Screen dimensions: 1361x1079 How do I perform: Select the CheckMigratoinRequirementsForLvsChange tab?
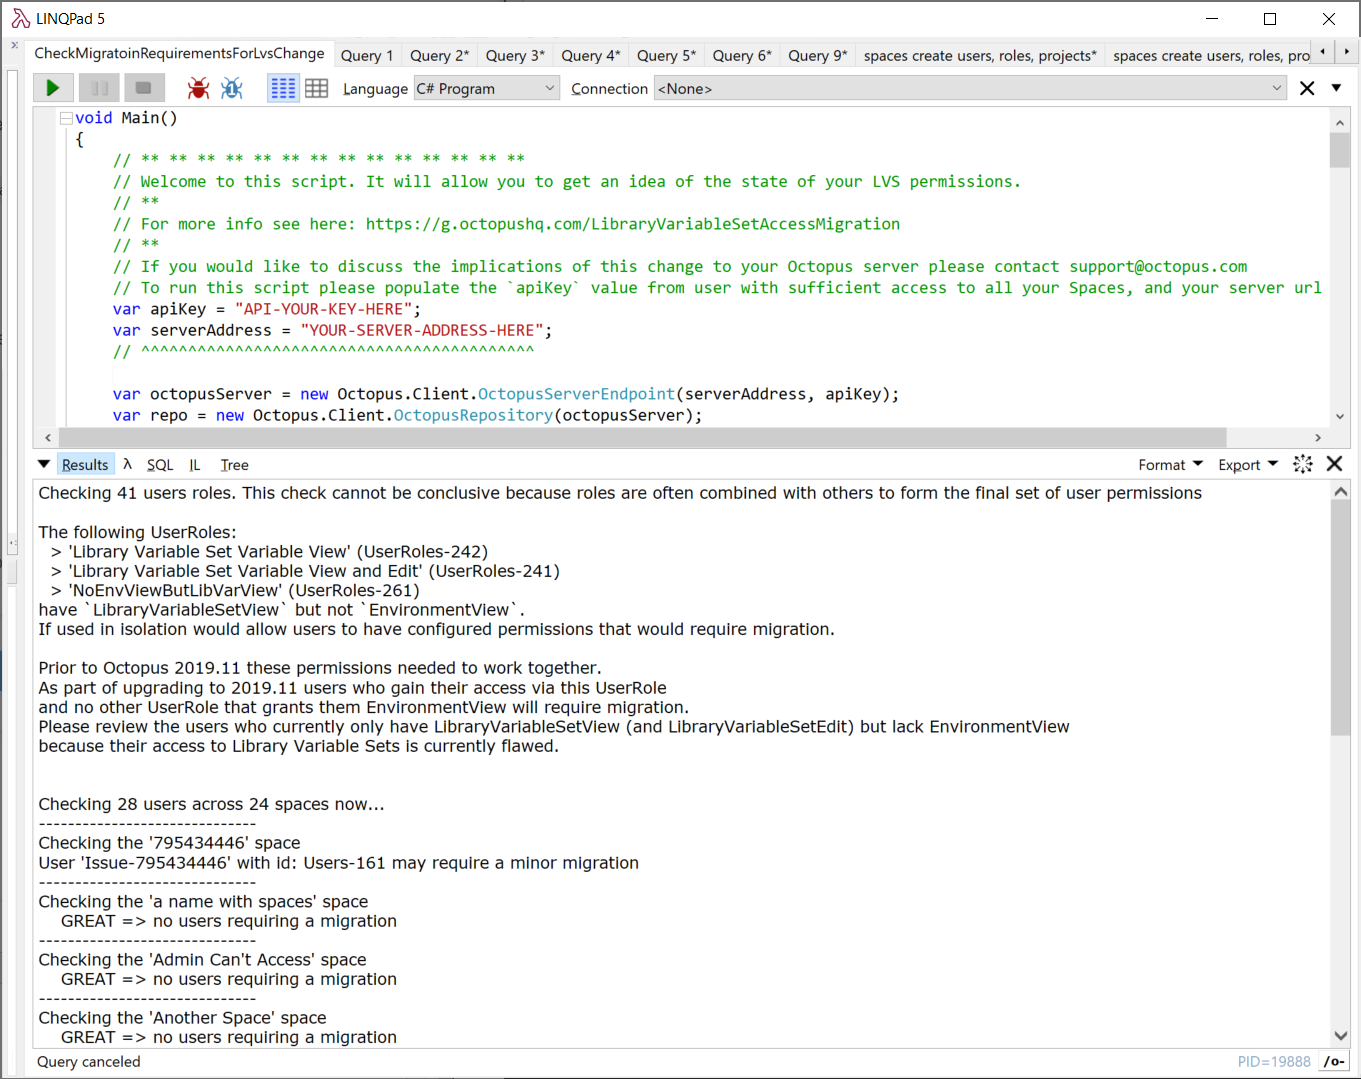178,53
